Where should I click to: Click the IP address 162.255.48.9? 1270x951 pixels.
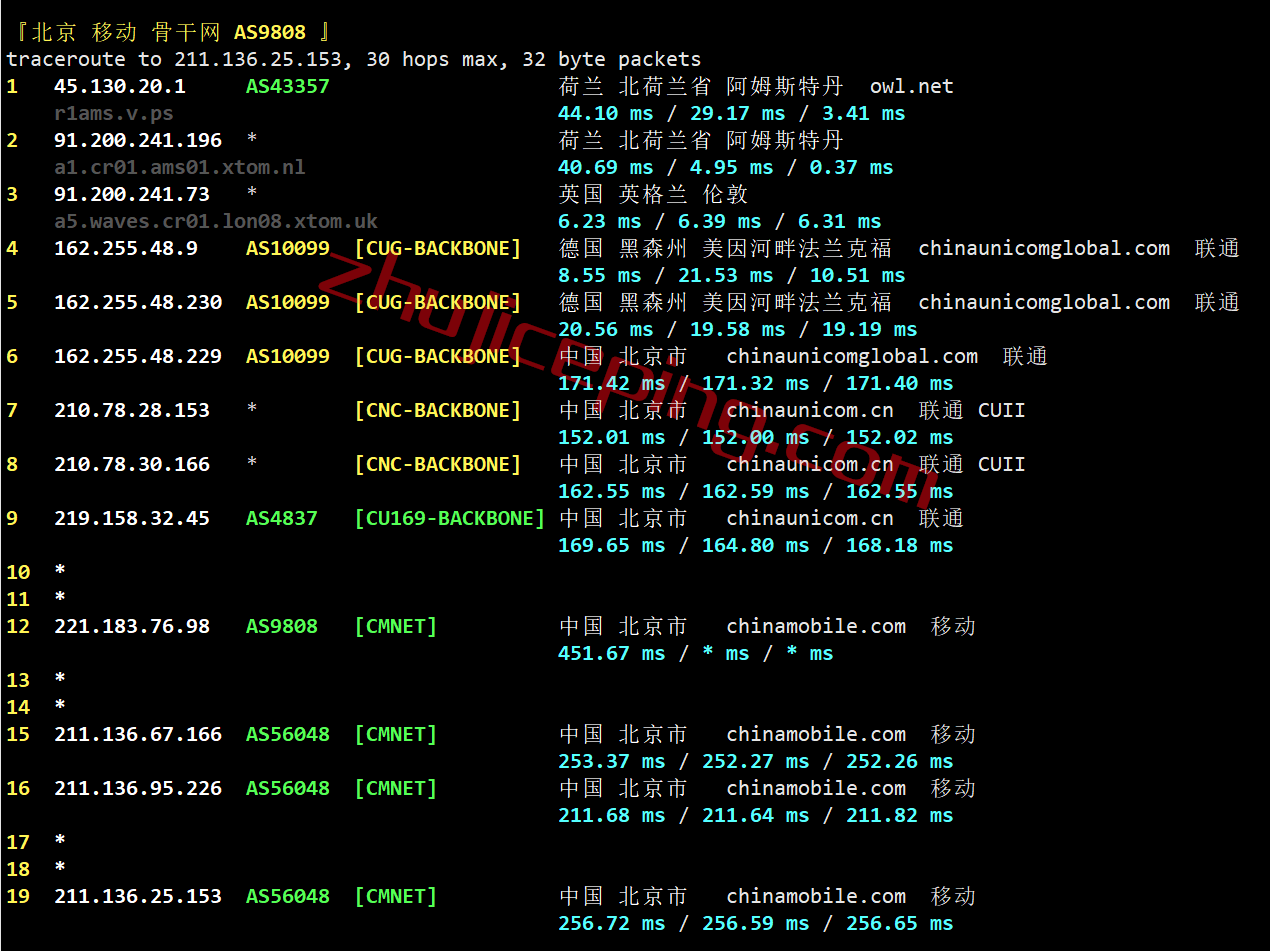click(x=126, y=248)
